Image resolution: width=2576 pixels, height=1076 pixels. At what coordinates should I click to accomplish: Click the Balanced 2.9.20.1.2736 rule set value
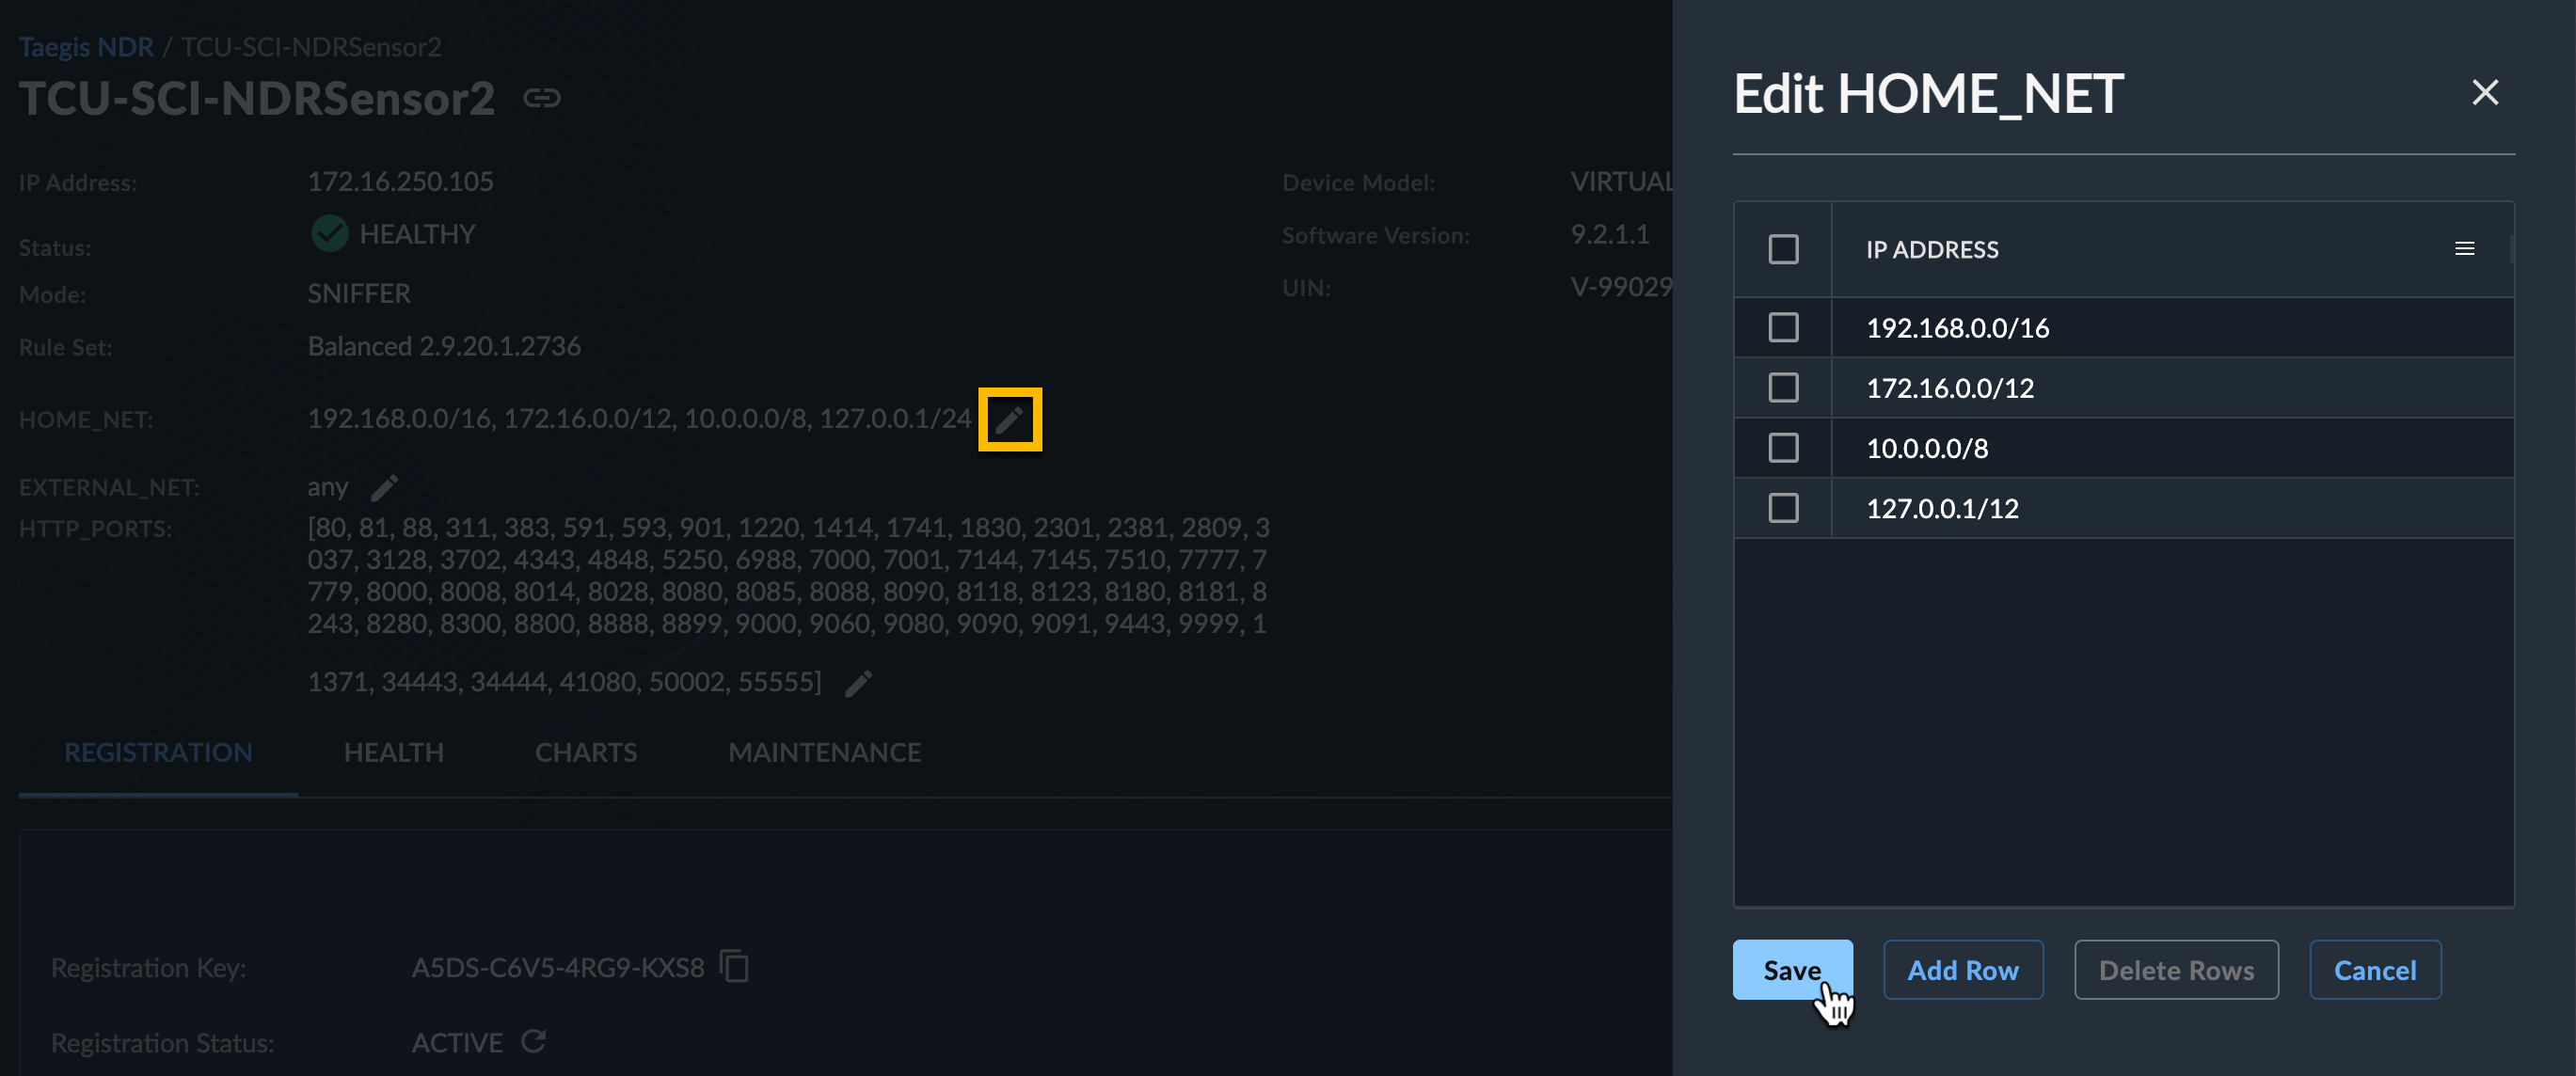pos(444,346)
